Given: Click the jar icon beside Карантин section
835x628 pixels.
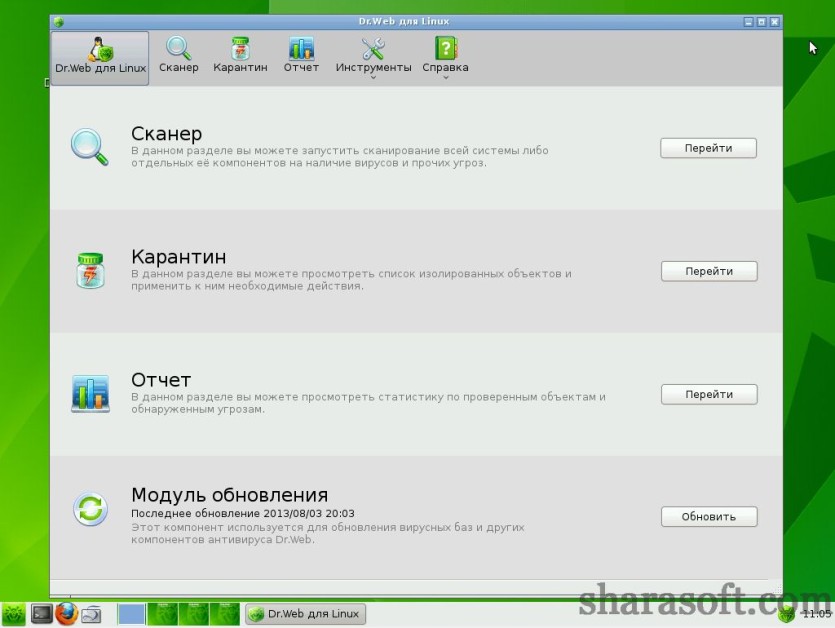Looking at the screenshot, I should 91,271.
